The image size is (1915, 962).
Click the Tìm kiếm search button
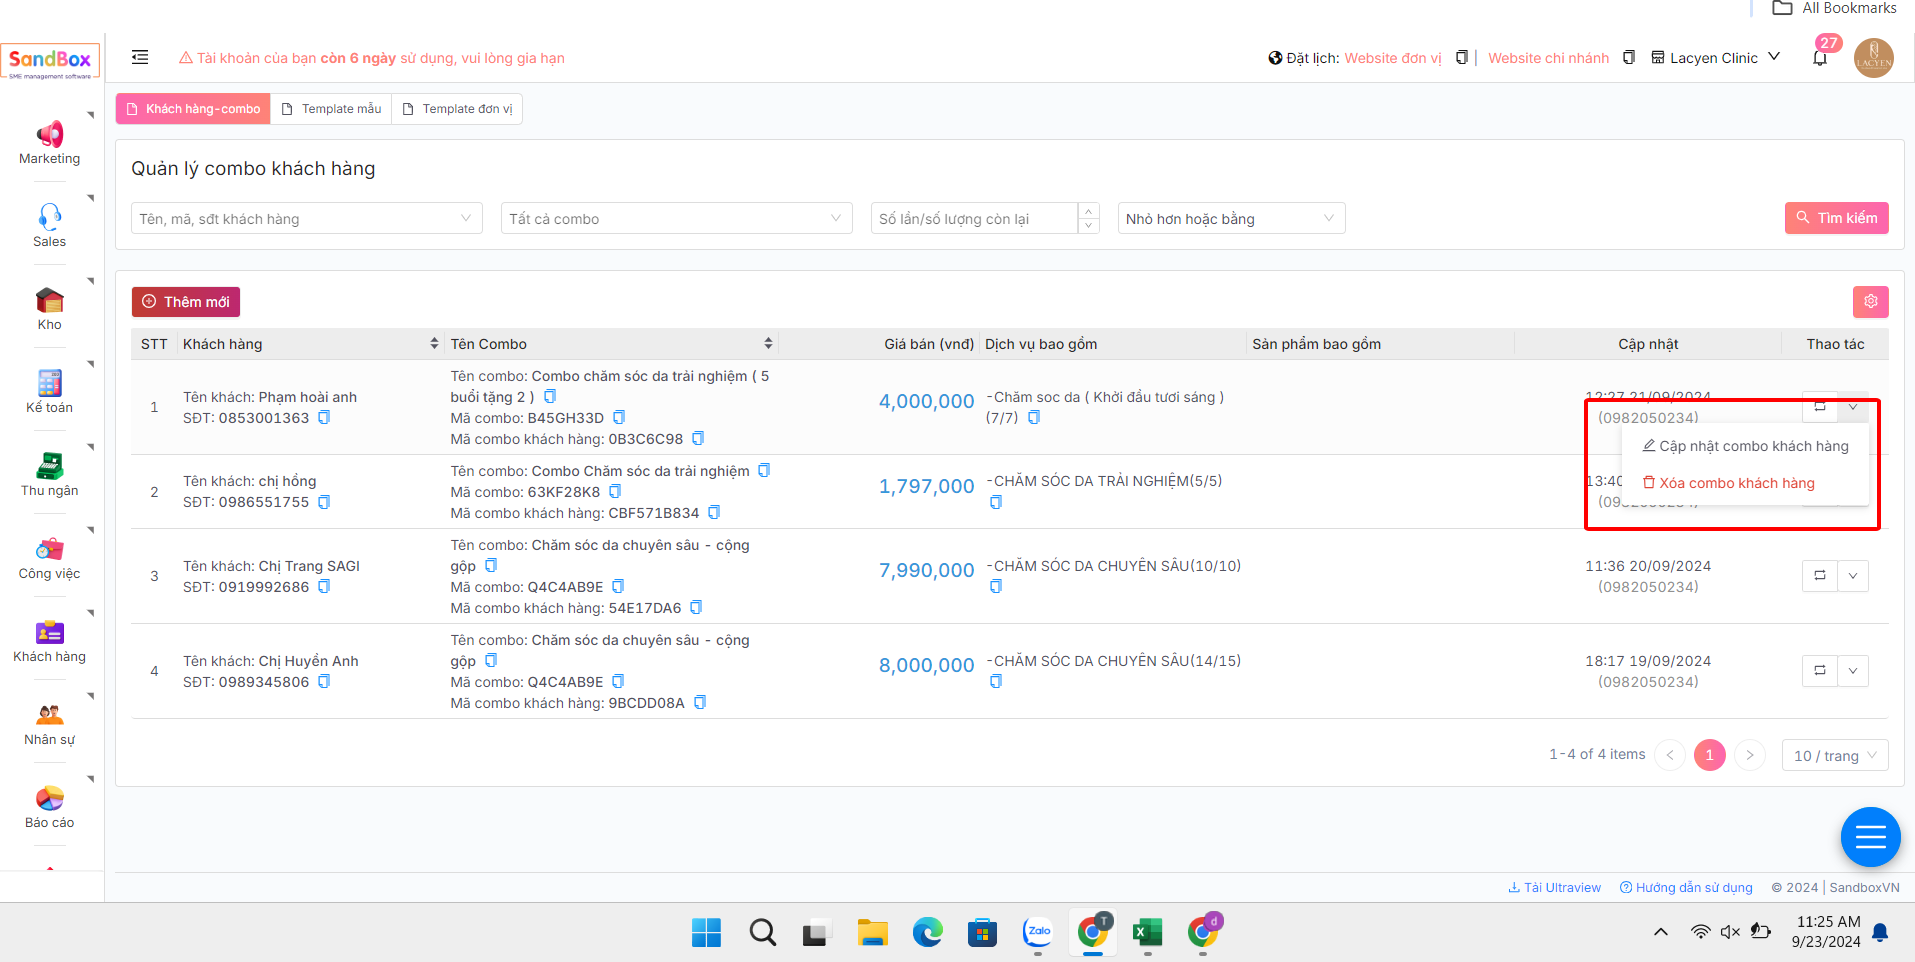[x=1836, y=218]
